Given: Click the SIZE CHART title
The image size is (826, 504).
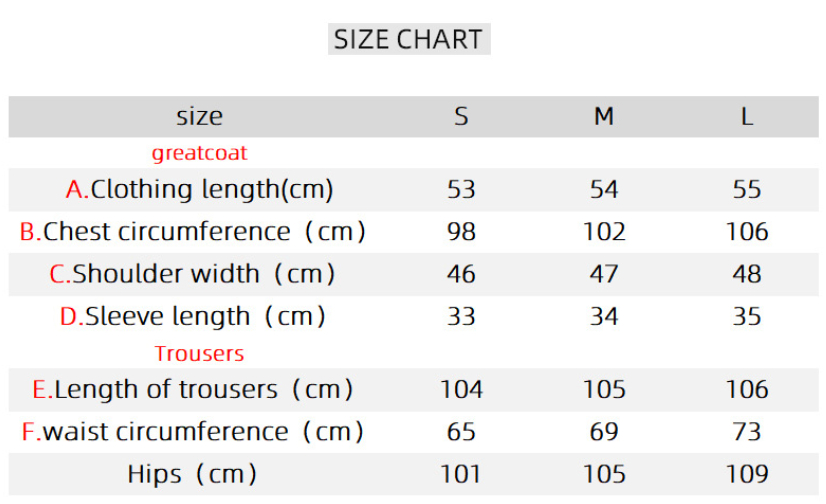Looking at the screenshot, I should (408, 40).
